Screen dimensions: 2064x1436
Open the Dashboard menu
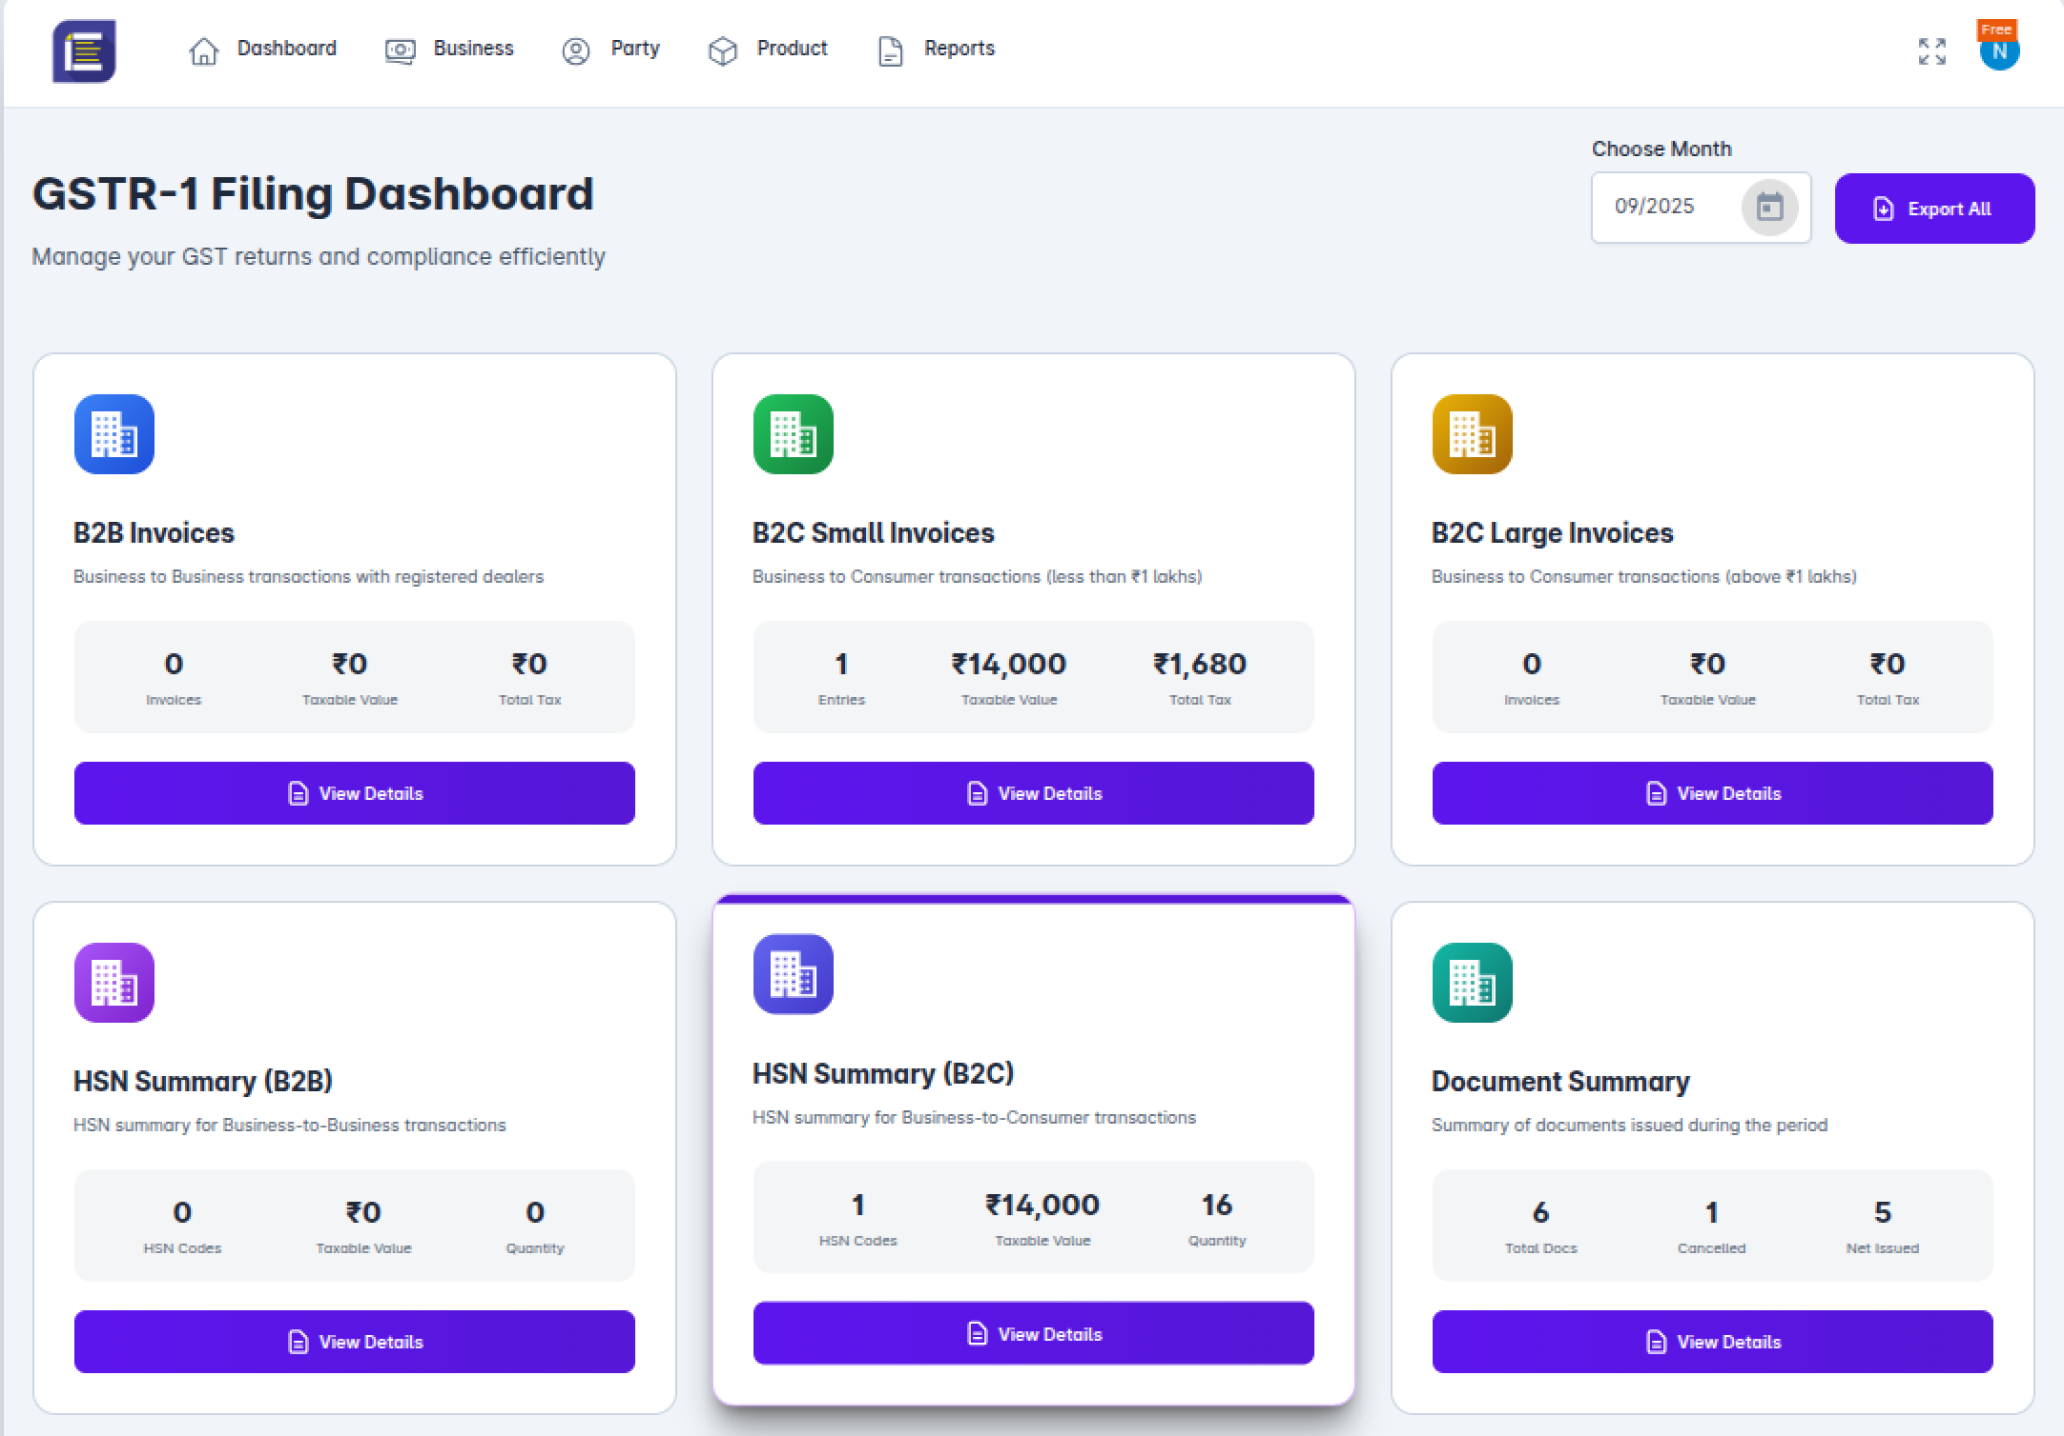coord(263,49)
